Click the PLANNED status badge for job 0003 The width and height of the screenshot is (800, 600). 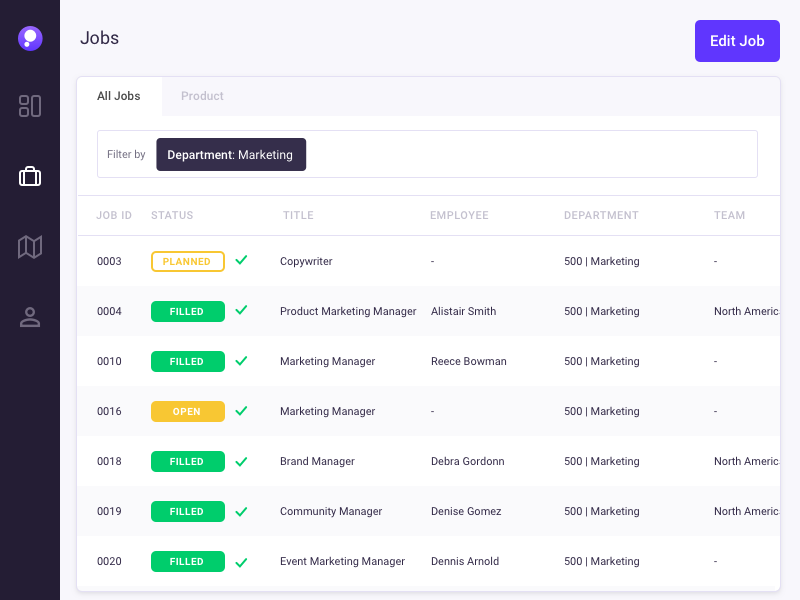pos(188,261)
